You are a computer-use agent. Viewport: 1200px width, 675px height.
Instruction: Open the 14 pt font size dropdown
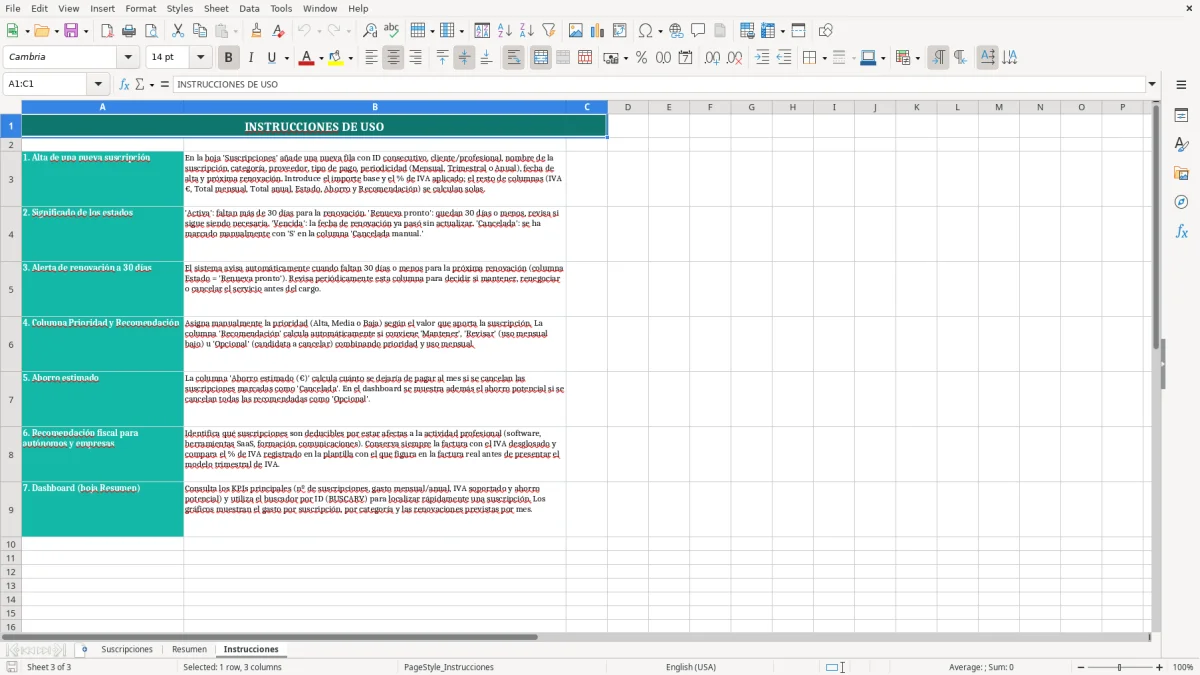coord(200,58)
